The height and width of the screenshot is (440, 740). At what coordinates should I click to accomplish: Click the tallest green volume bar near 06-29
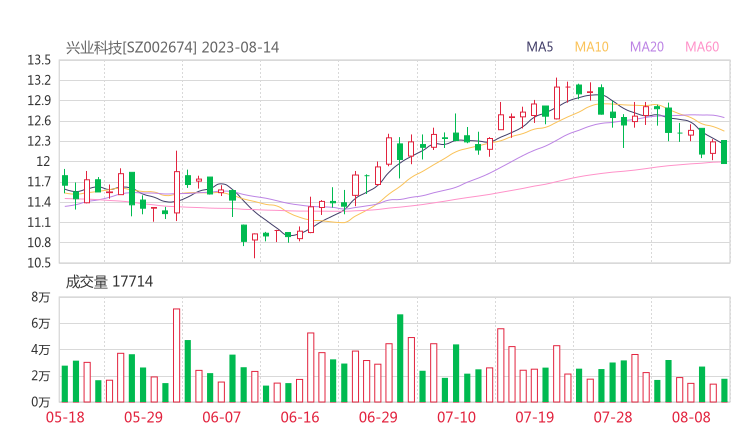click(400, 358)
